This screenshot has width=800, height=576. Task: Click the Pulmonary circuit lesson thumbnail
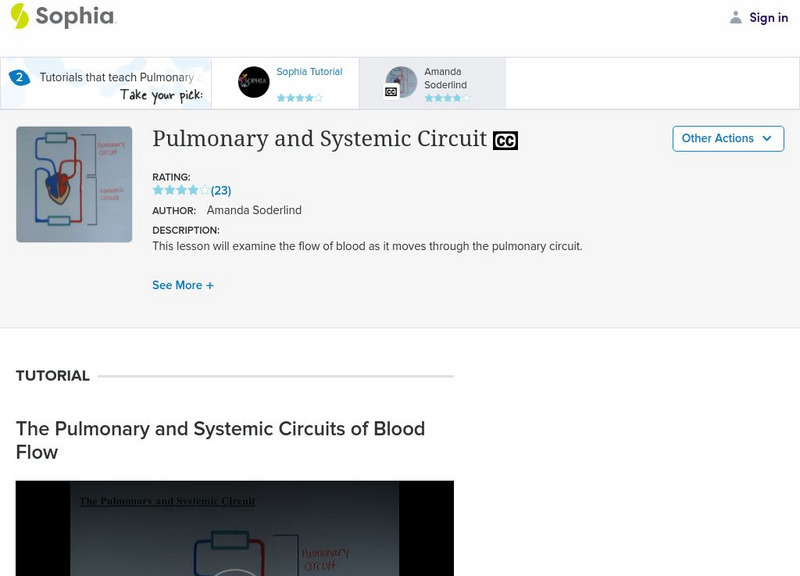[74, 184]
